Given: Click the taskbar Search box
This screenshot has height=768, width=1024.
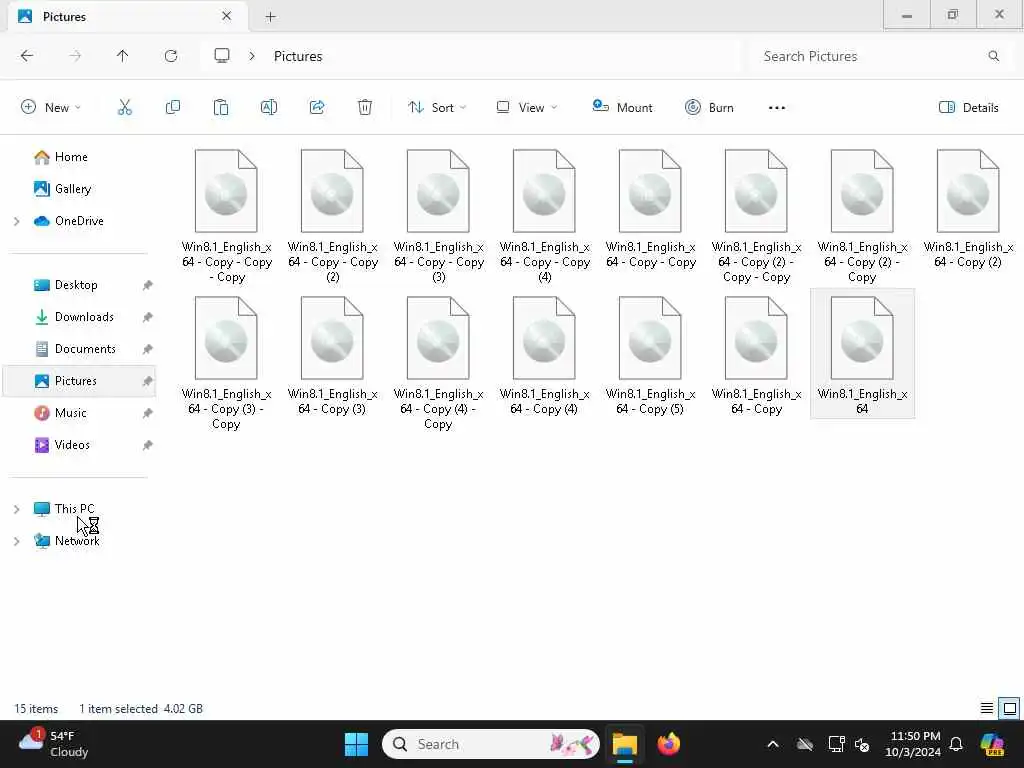Looking at the screenshot, I should (x=490, y=744).
